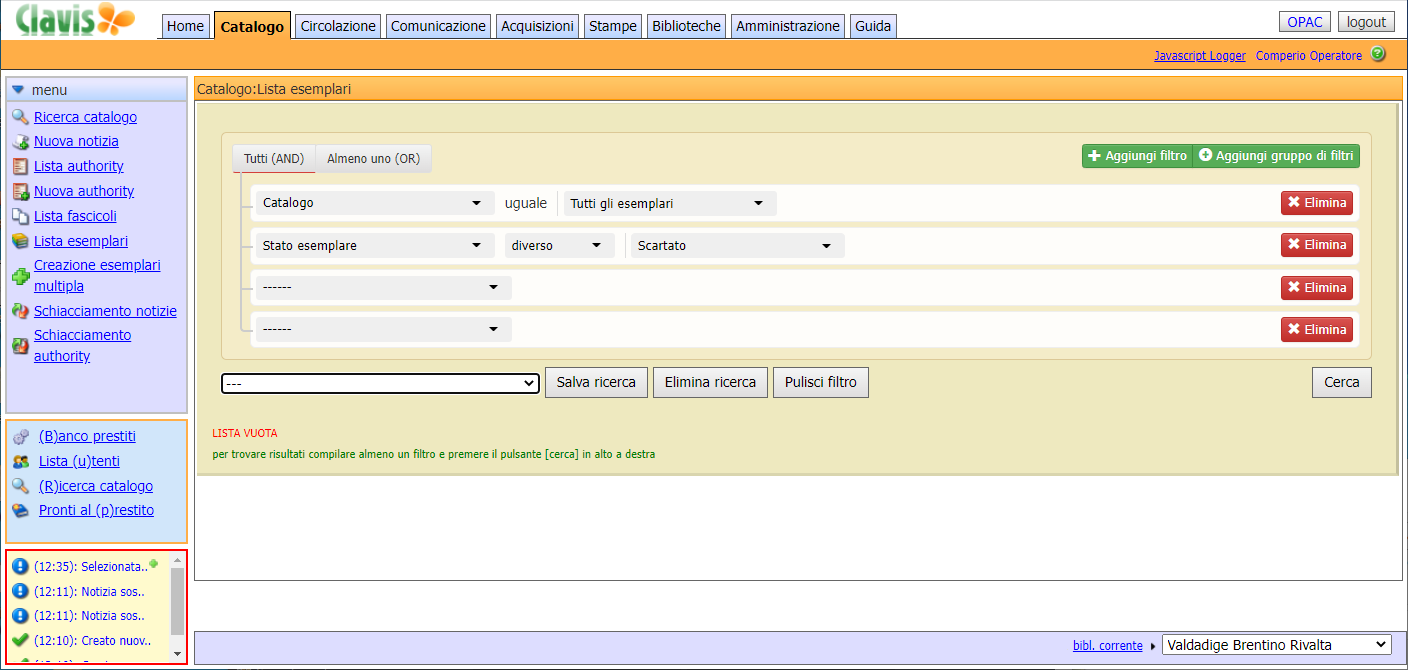This screenshot has width=1408, height=670.
Task: Click the Nuova notizia icon in menu
Action: point(20,142)
